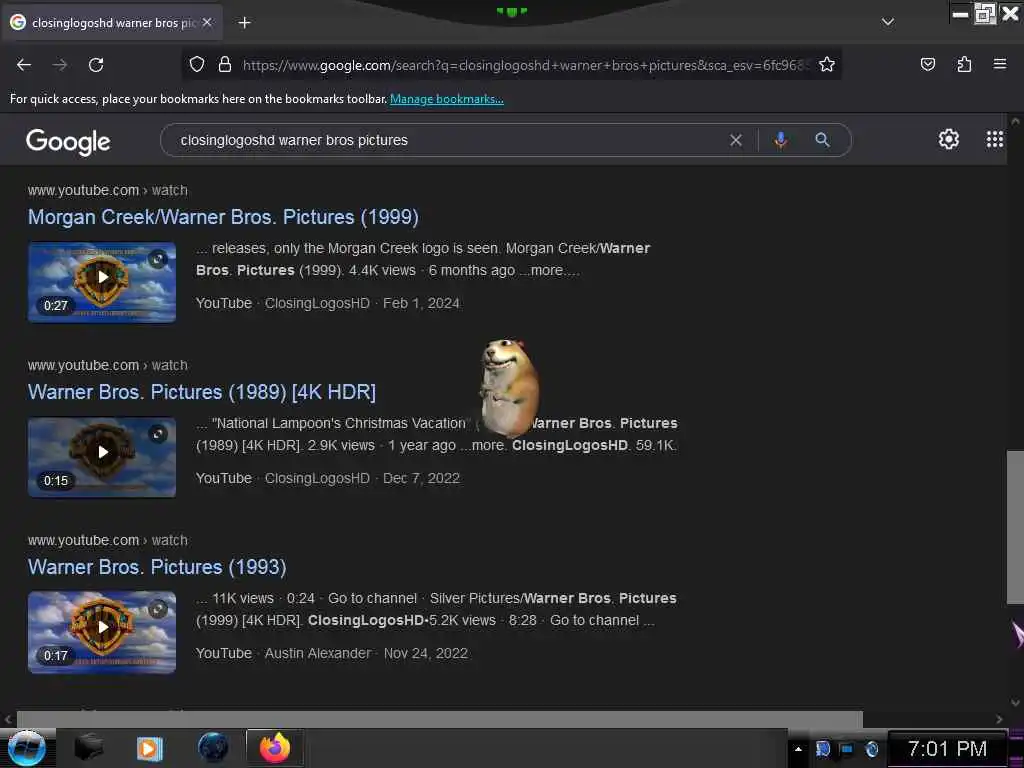The image size is (1024, 768).
Task: Go to the Google homepage logo
Action: click(68, 141)
